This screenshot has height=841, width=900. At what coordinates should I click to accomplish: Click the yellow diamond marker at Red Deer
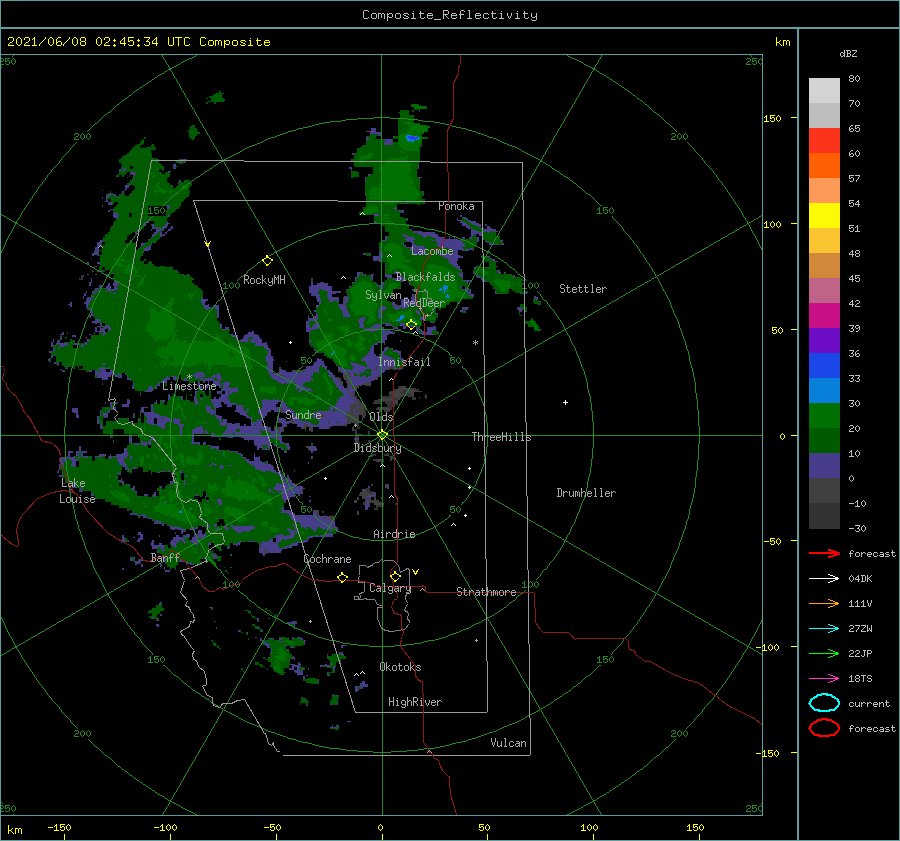[x=411, y=325]
